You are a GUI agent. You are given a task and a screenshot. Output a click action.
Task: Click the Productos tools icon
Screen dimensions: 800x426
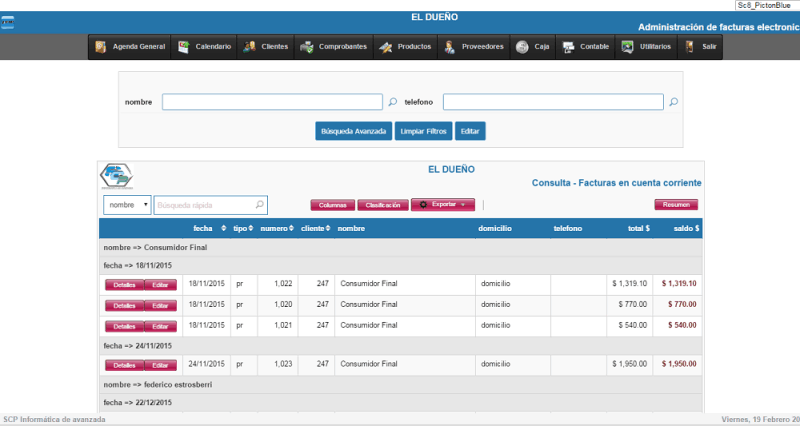[386, 47]
